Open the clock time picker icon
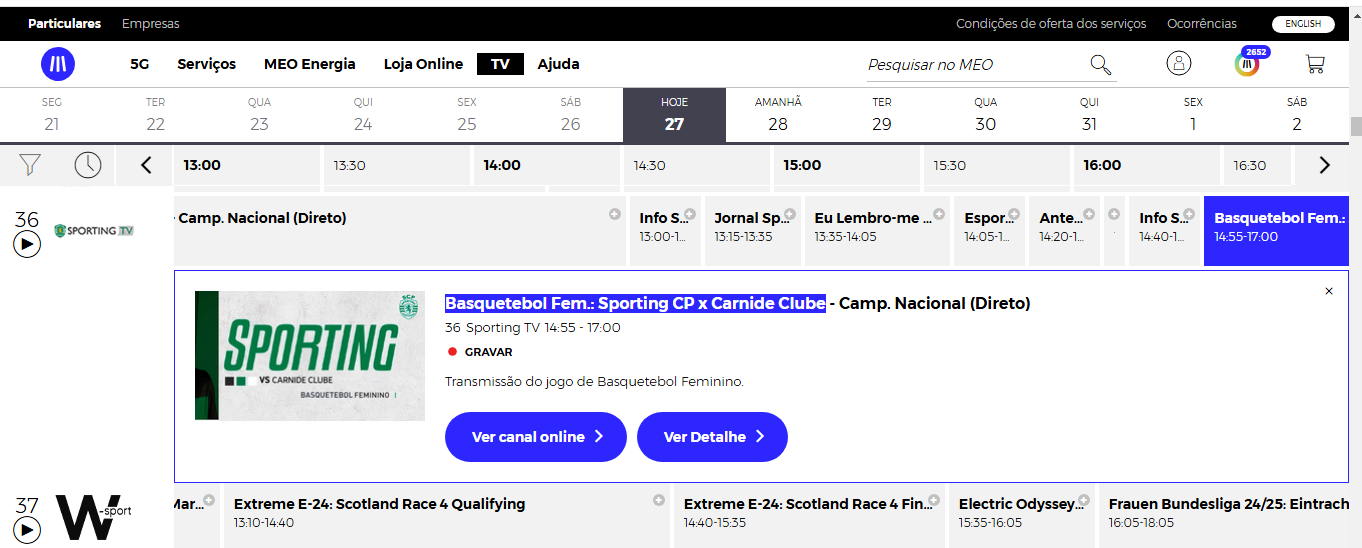The image size is (1362, 548). [88, 165]
